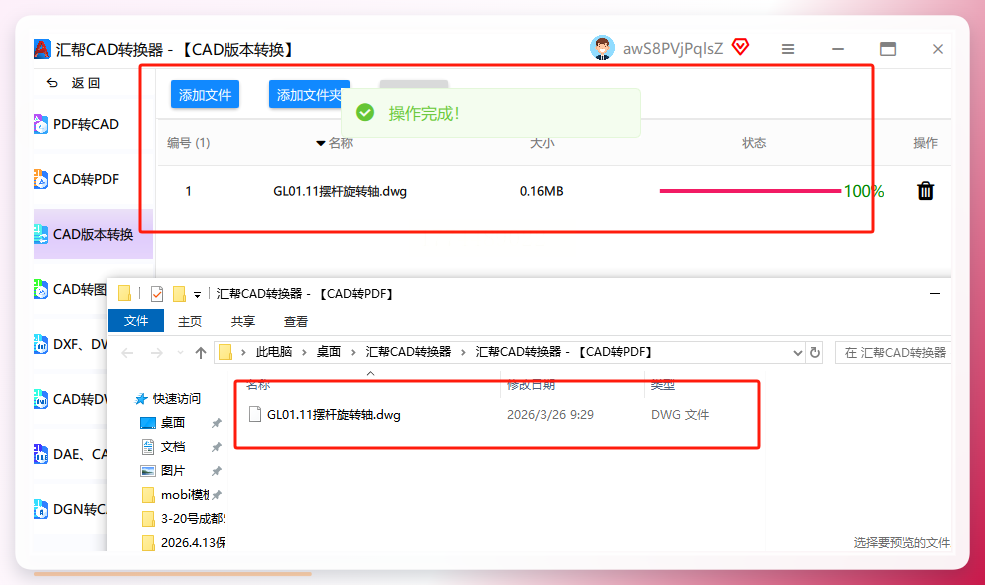Image resolution: width=985 pixels, height=585 pixels.
Task: Open Explorer recent locations dropdown arrow
Action: click(180, 353)
